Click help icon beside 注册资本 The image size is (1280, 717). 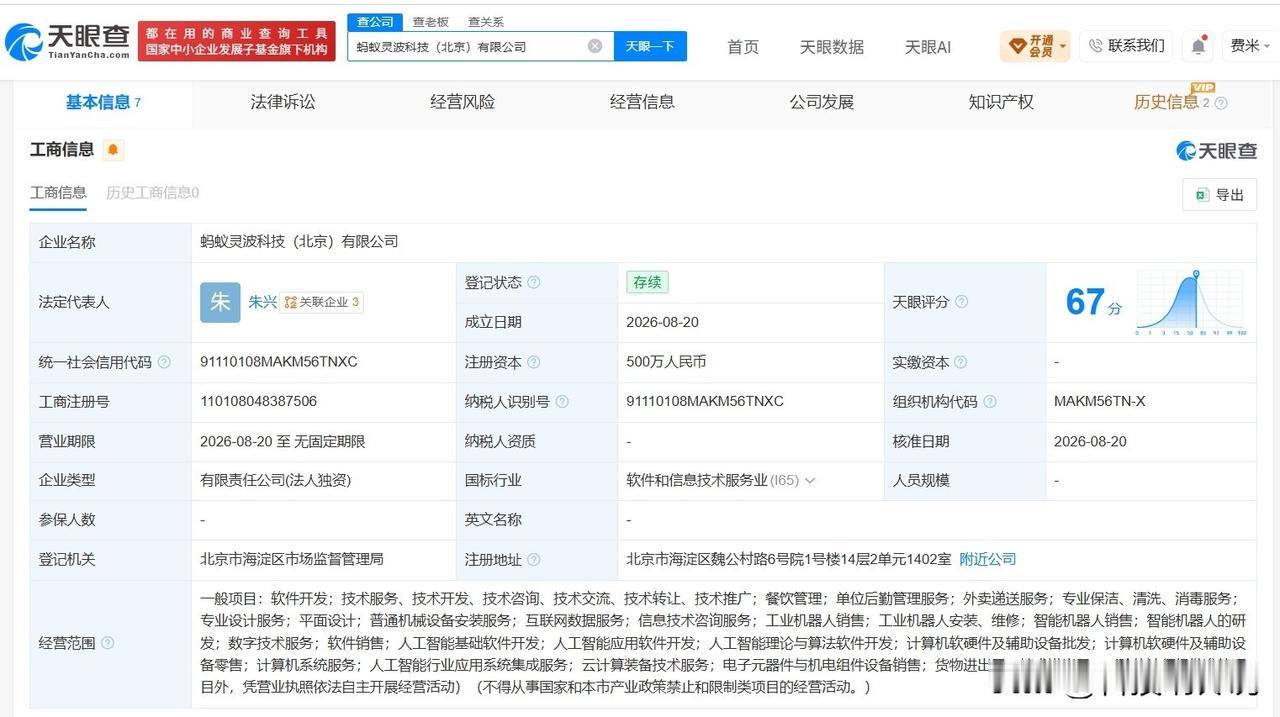tap(534, 362)
